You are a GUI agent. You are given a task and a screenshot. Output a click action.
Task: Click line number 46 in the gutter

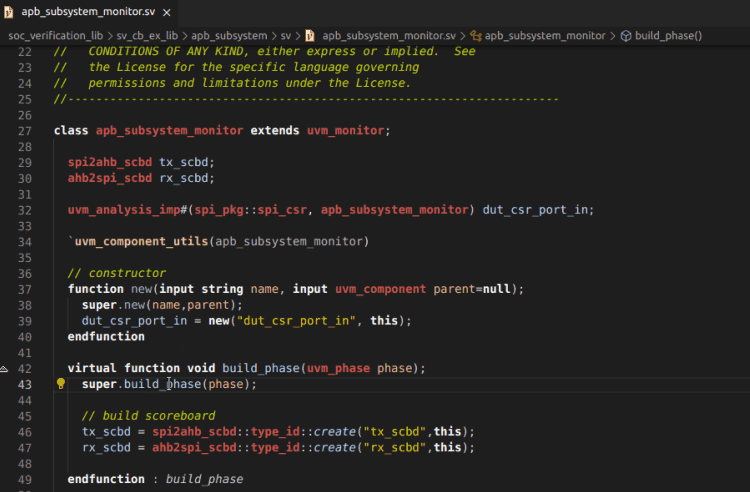(25, 431)
